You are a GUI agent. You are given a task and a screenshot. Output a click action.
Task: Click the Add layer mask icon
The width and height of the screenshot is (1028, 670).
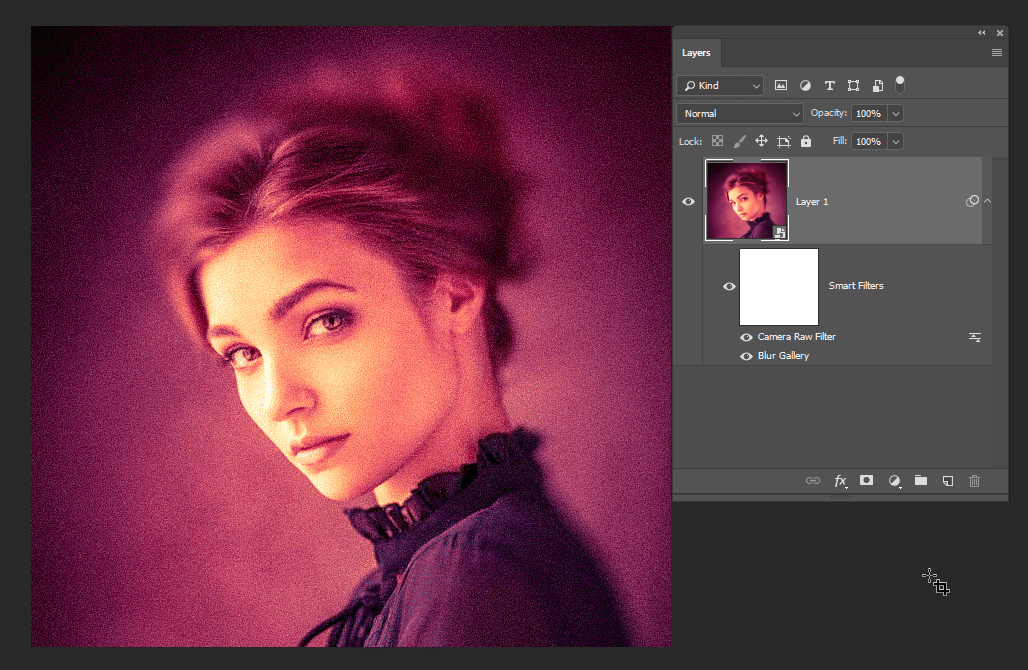pyautogui.click(x=866, y=481)
